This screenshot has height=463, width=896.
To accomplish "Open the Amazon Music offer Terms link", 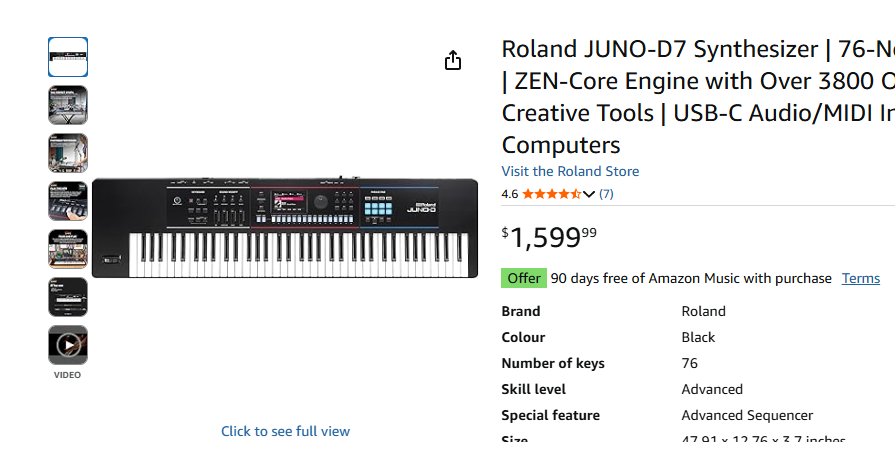I will coord(861,278).
